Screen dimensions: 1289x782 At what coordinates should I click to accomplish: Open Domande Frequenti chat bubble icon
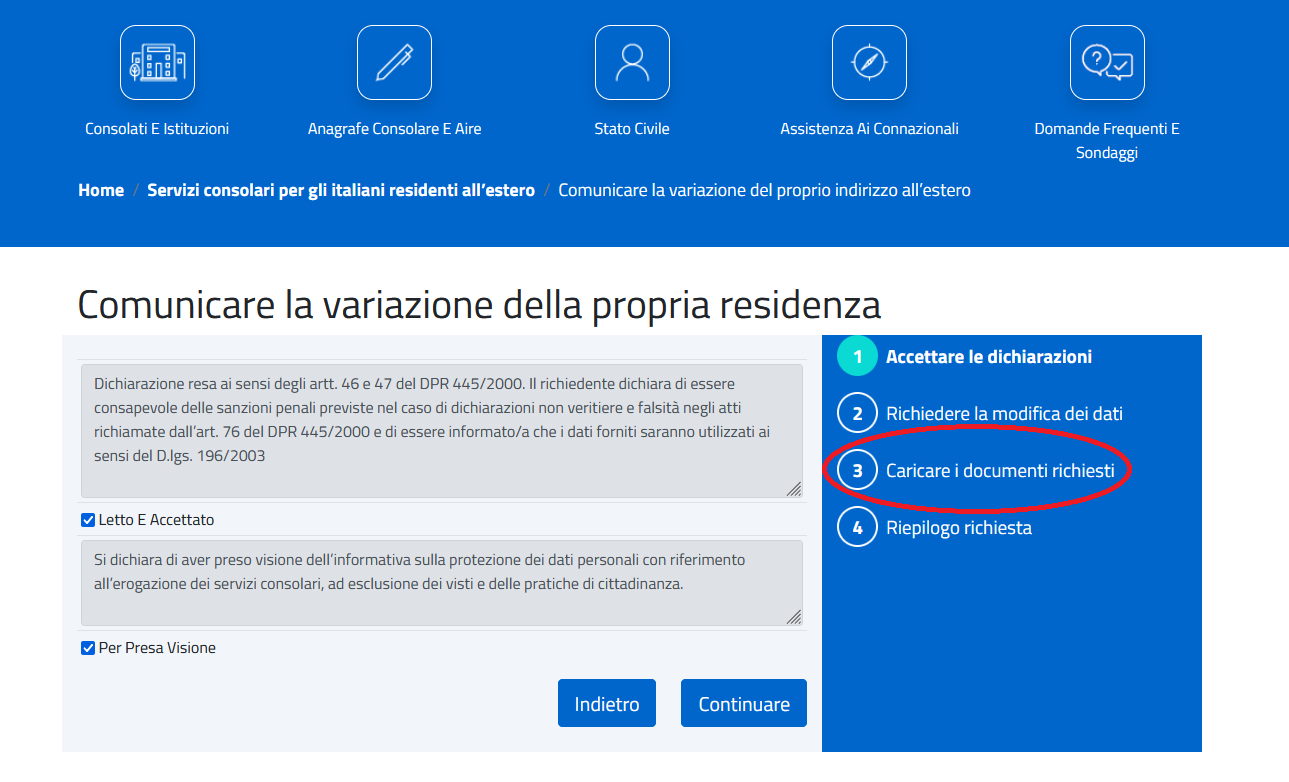1107,63
